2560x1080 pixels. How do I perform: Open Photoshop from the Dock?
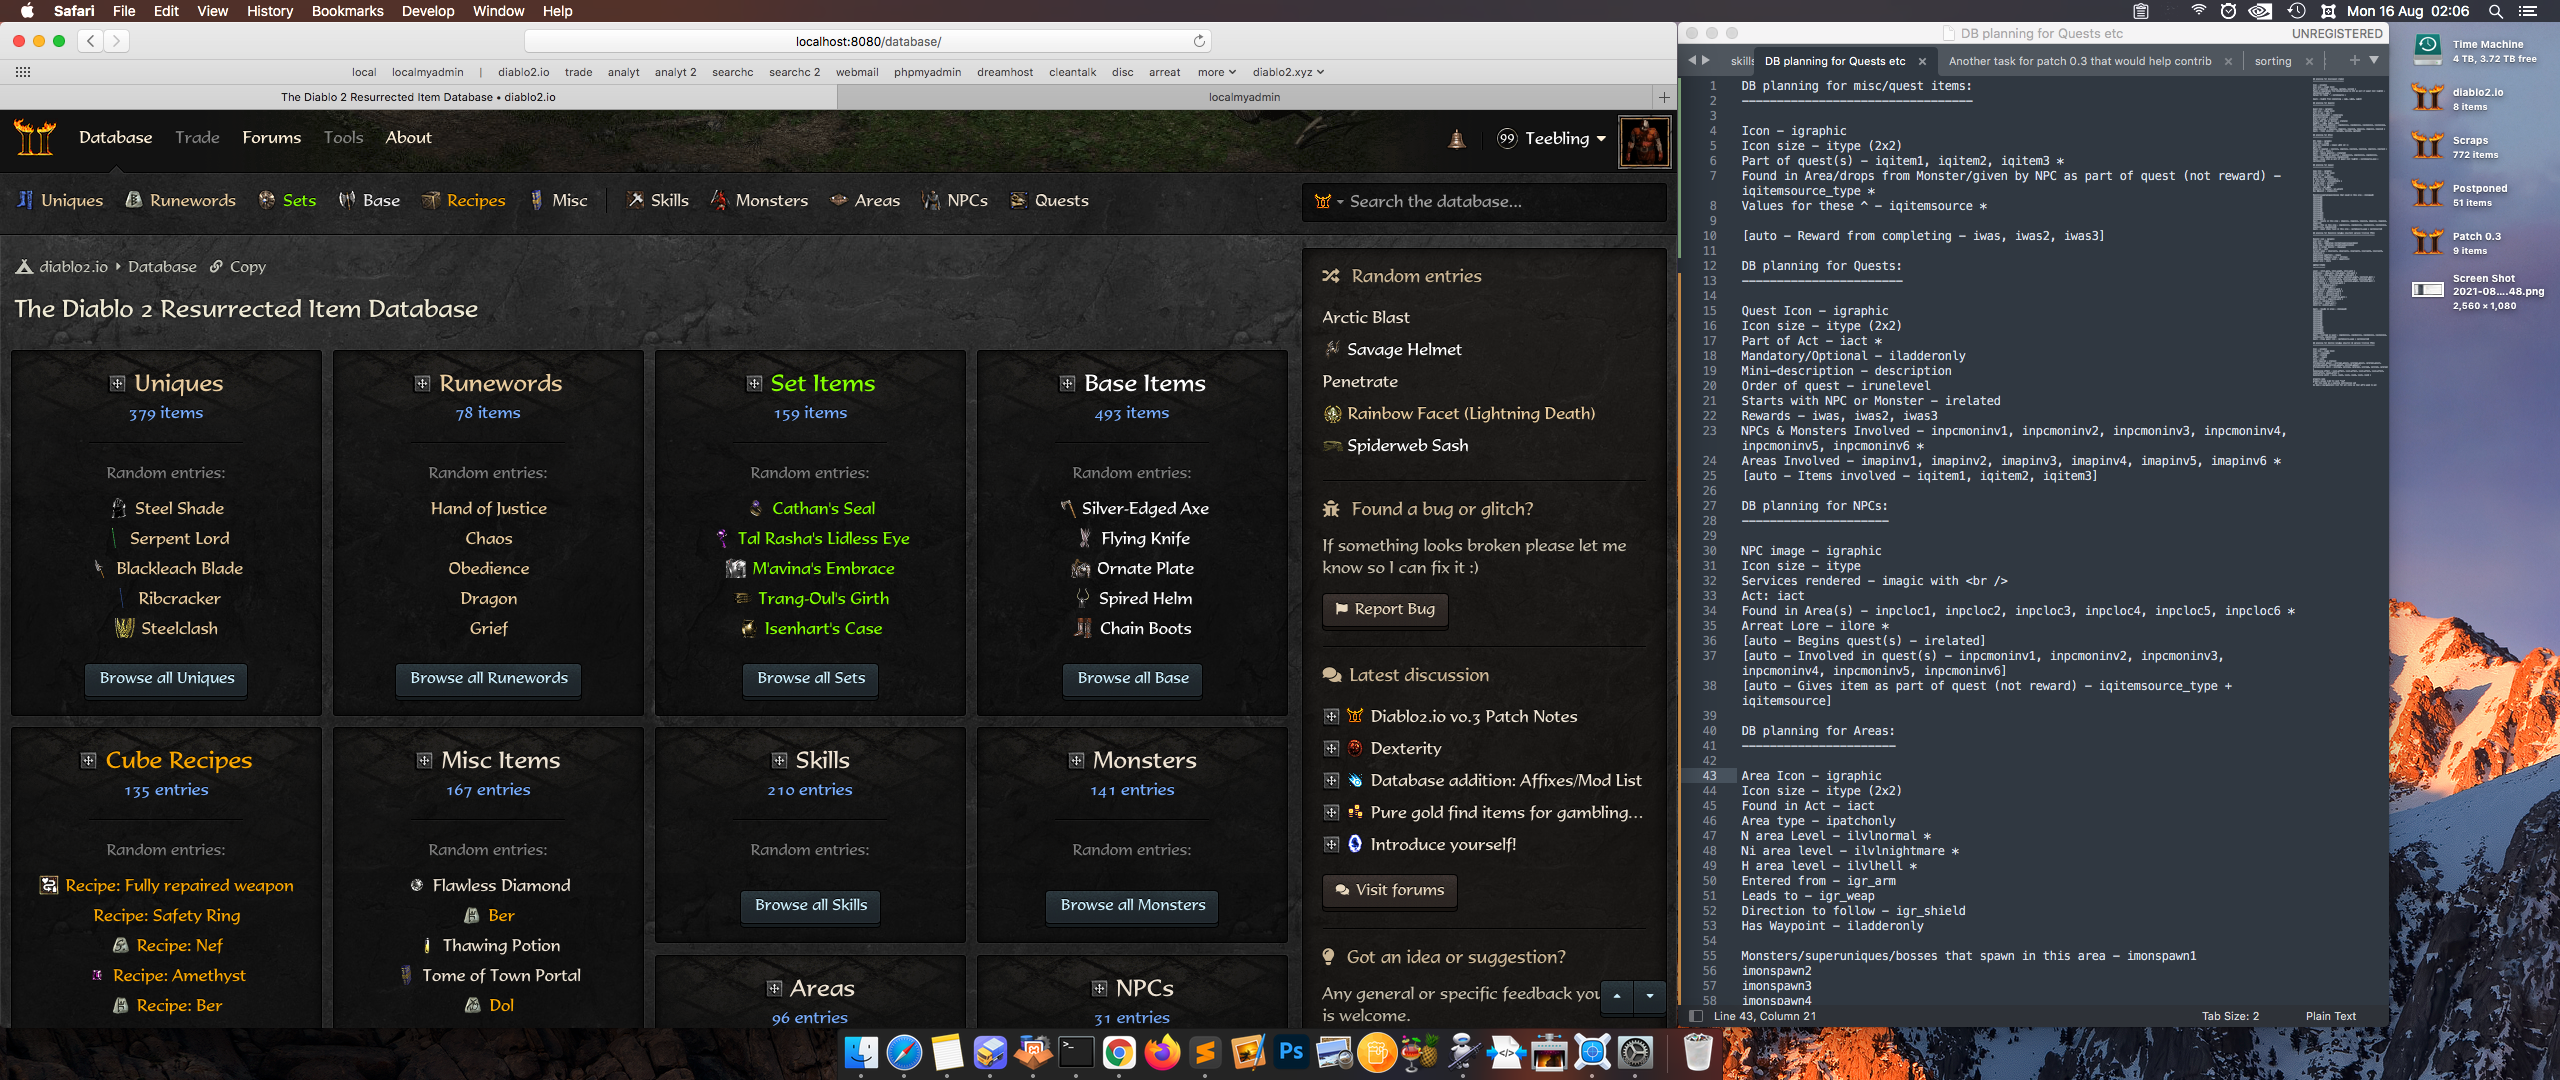pyautogui.click(x=1291, y=1052)
